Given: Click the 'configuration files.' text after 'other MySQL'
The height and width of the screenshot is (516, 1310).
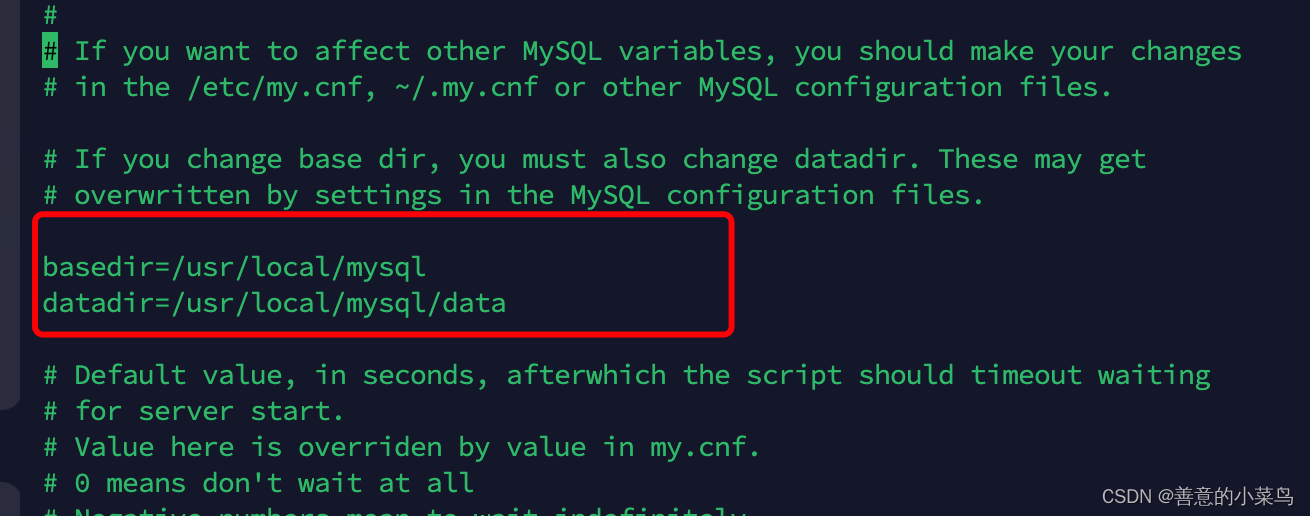Looking at the screenshot, I should coord(953,87).
